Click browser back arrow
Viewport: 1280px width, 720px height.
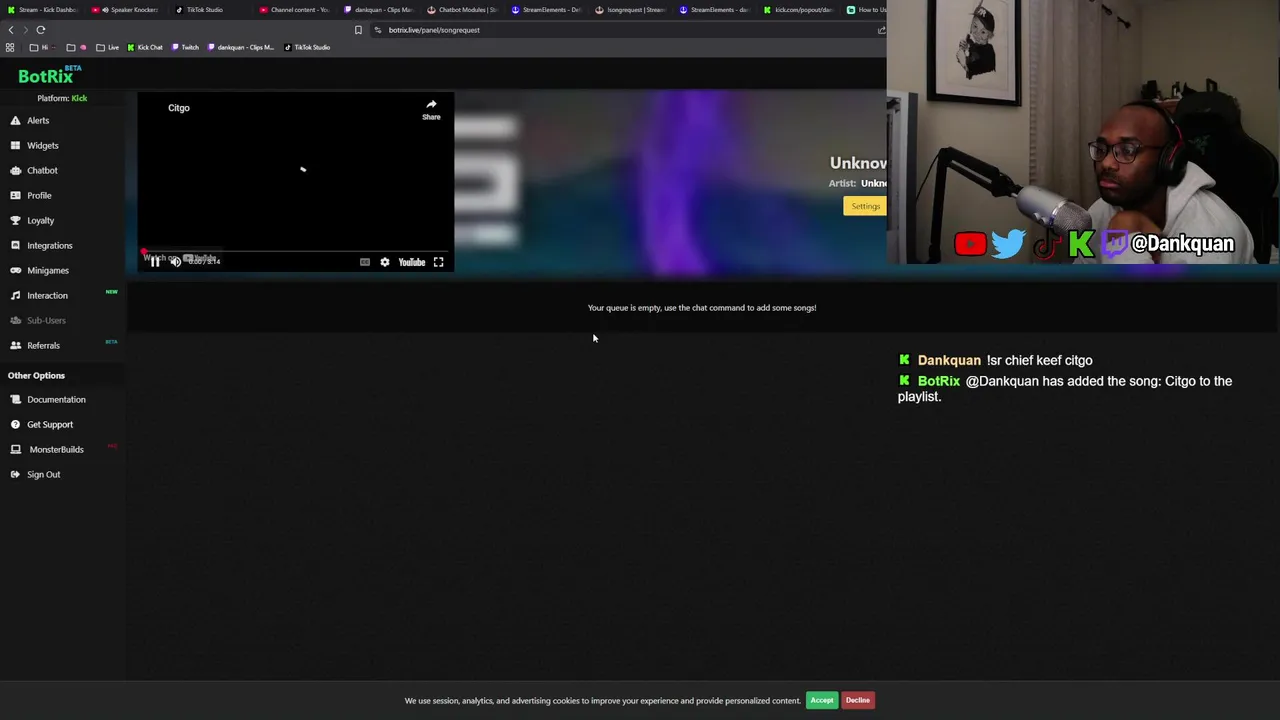[11, 30]
